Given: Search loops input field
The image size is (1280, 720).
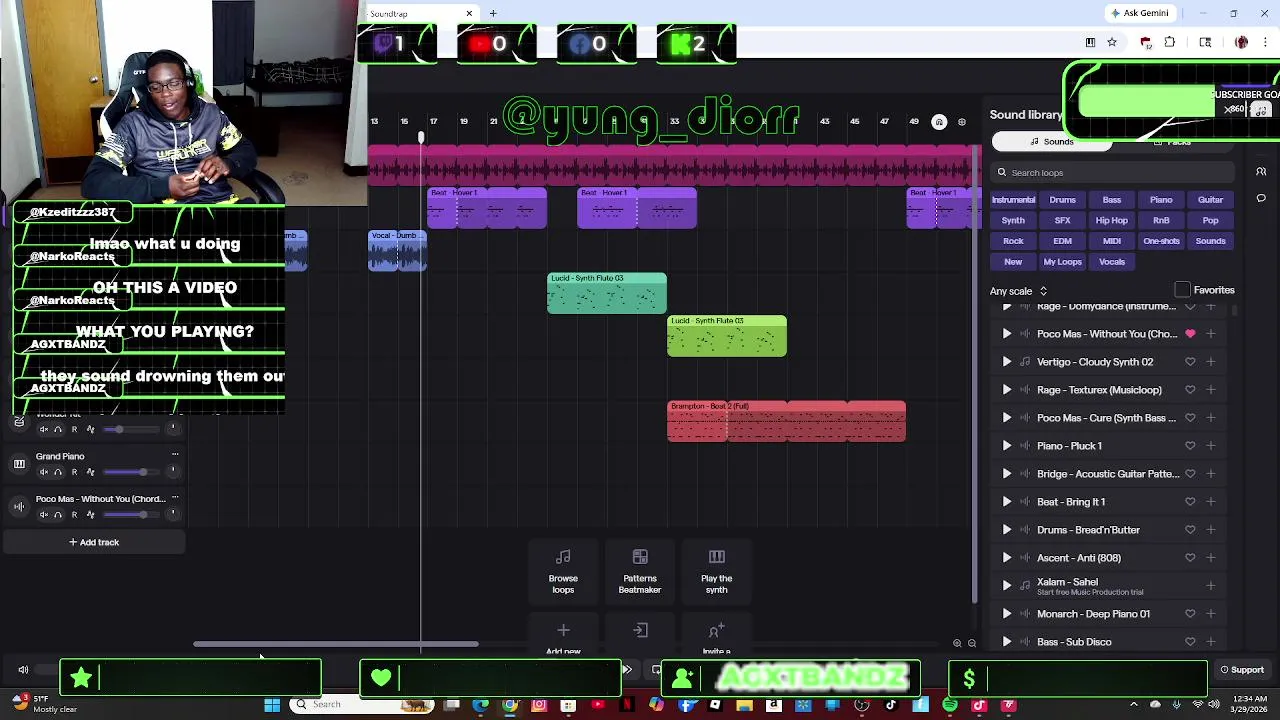Looking at the screenshot, I should tap(1114, 173).
